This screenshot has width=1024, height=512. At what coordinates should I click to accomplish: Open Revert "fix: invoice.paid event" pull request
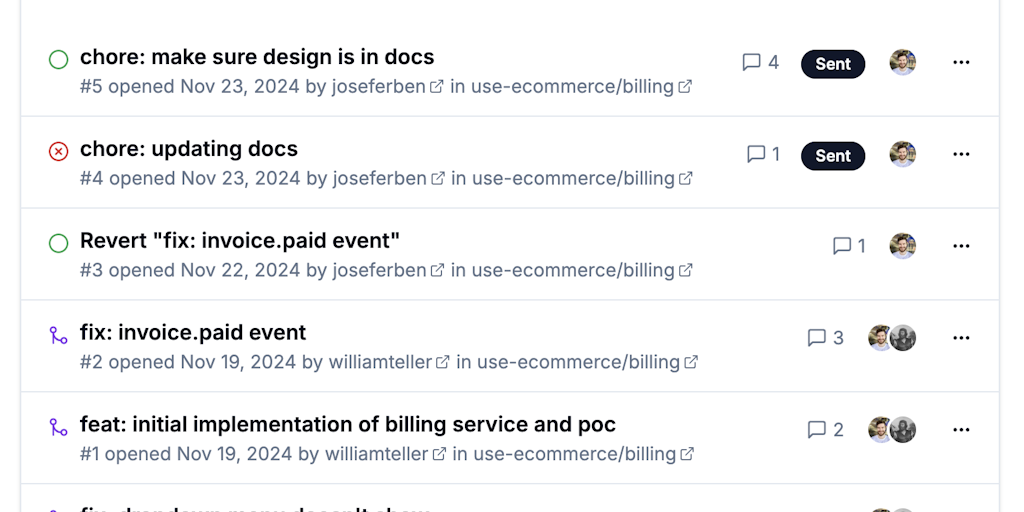click(x=240, y=241)
